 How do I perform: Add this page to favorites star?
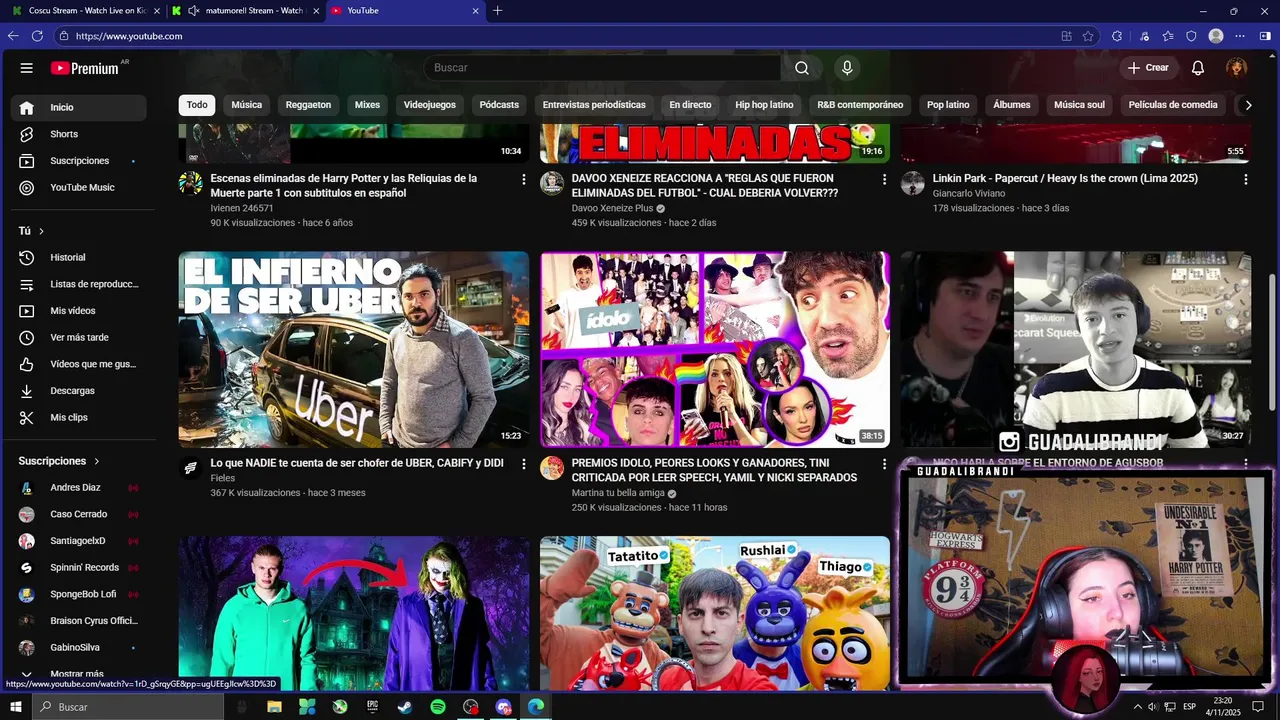click(1088, 36)
